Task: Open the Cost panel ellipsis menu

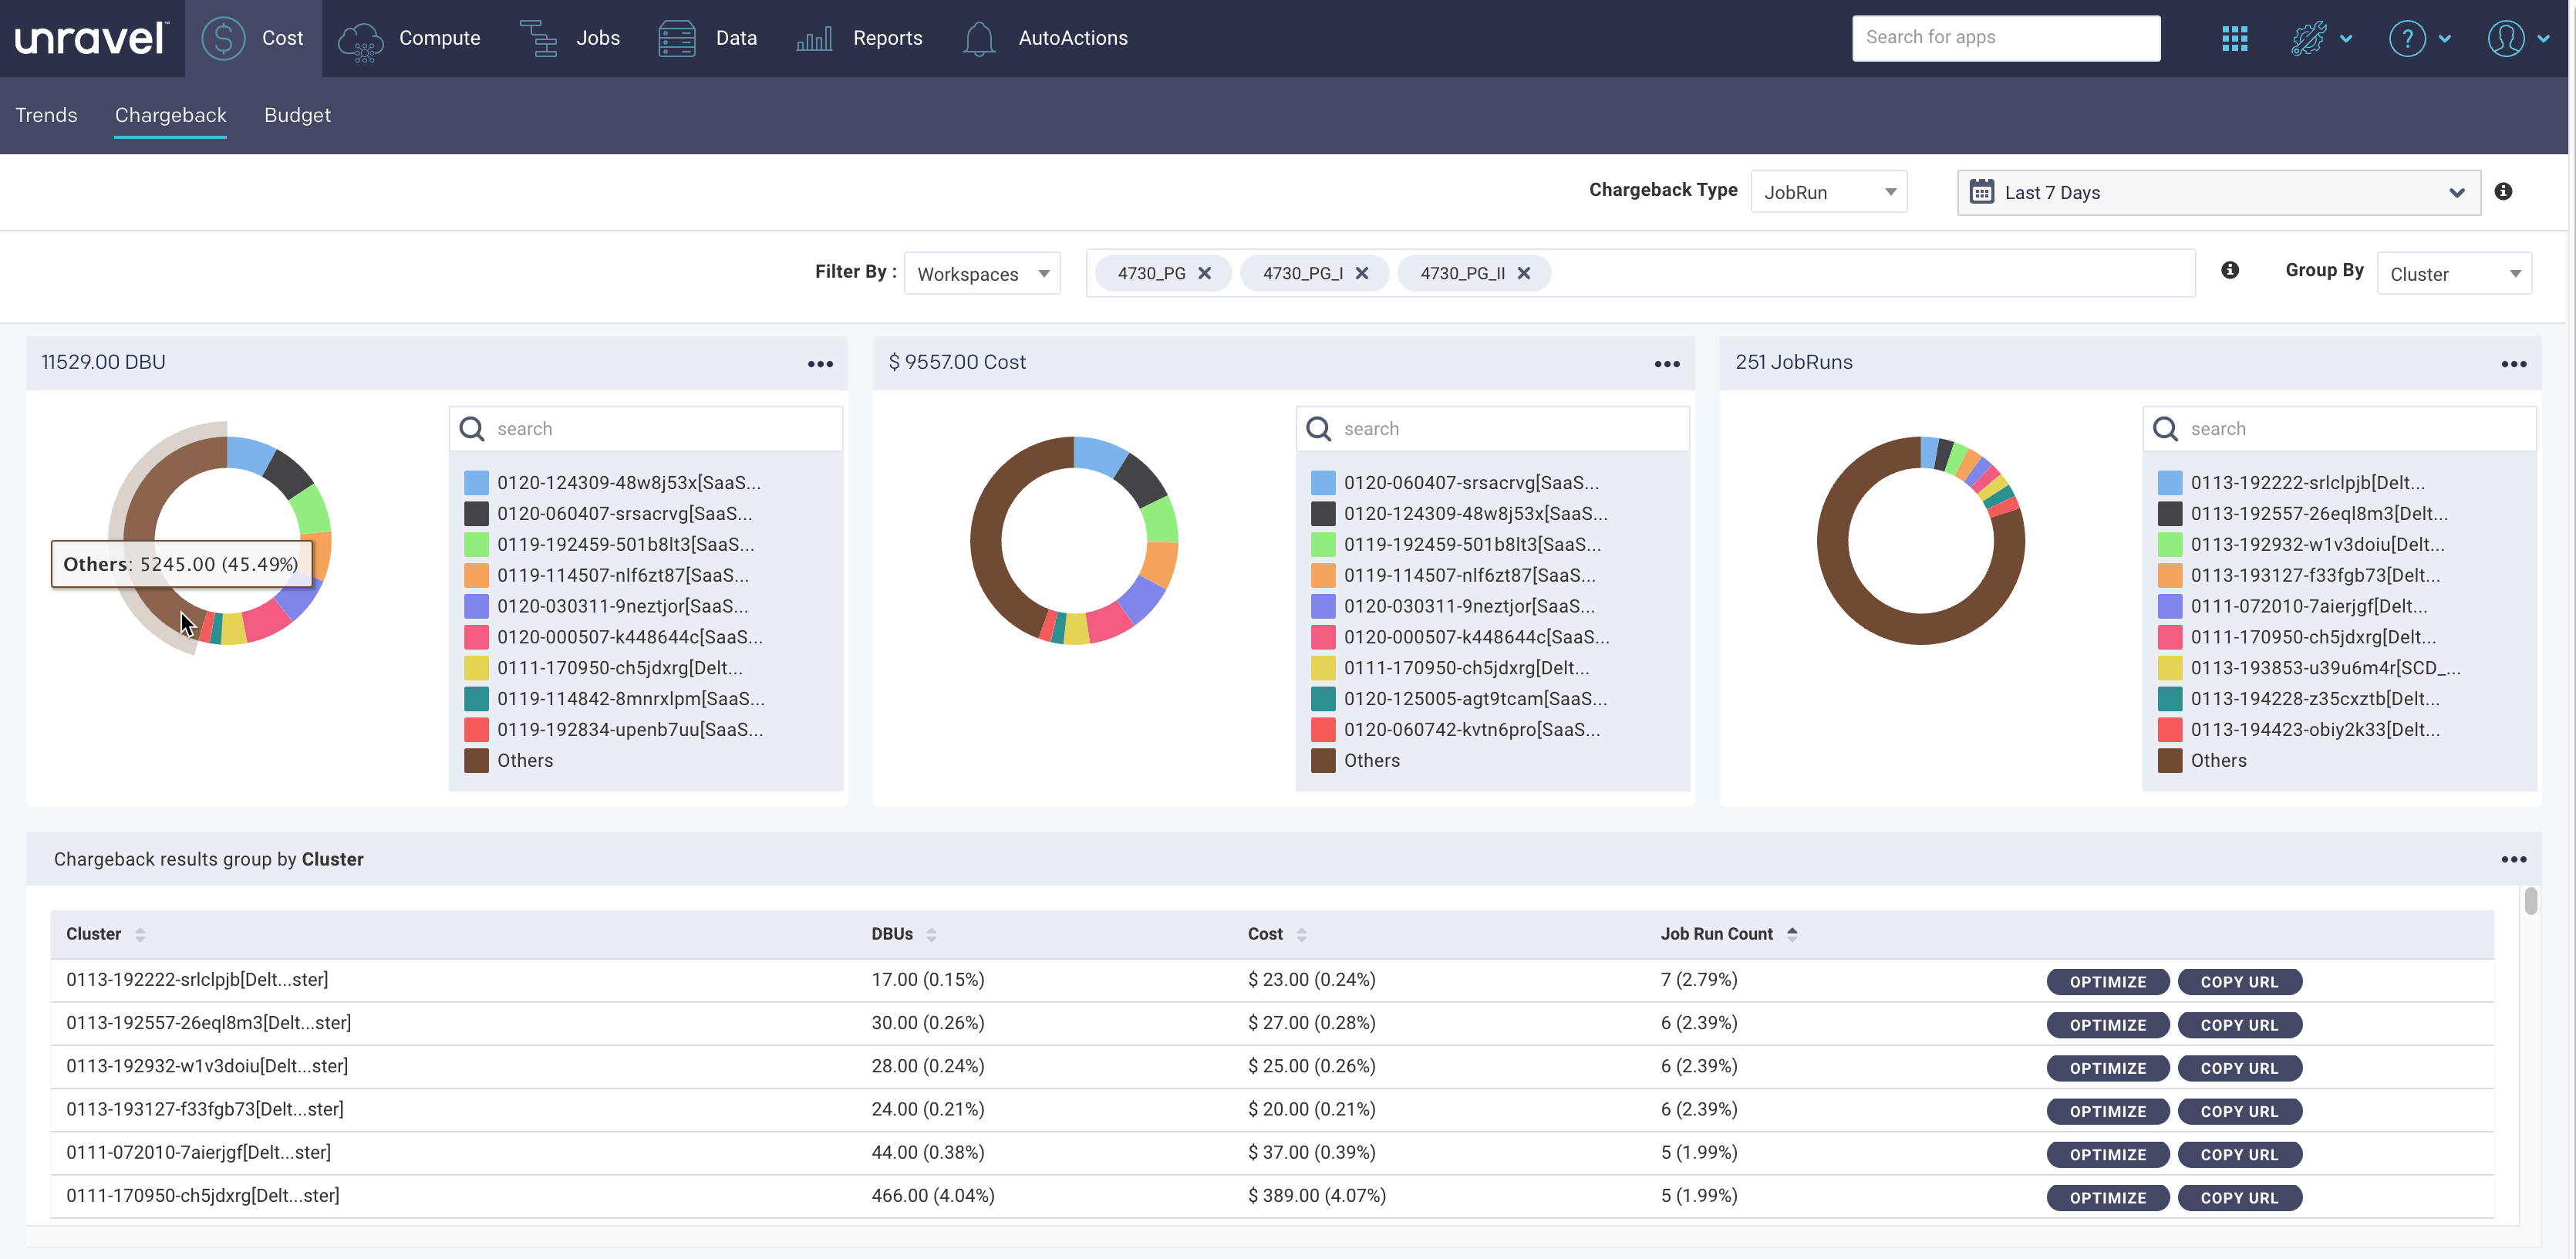Action: (x=1667, y=364)
